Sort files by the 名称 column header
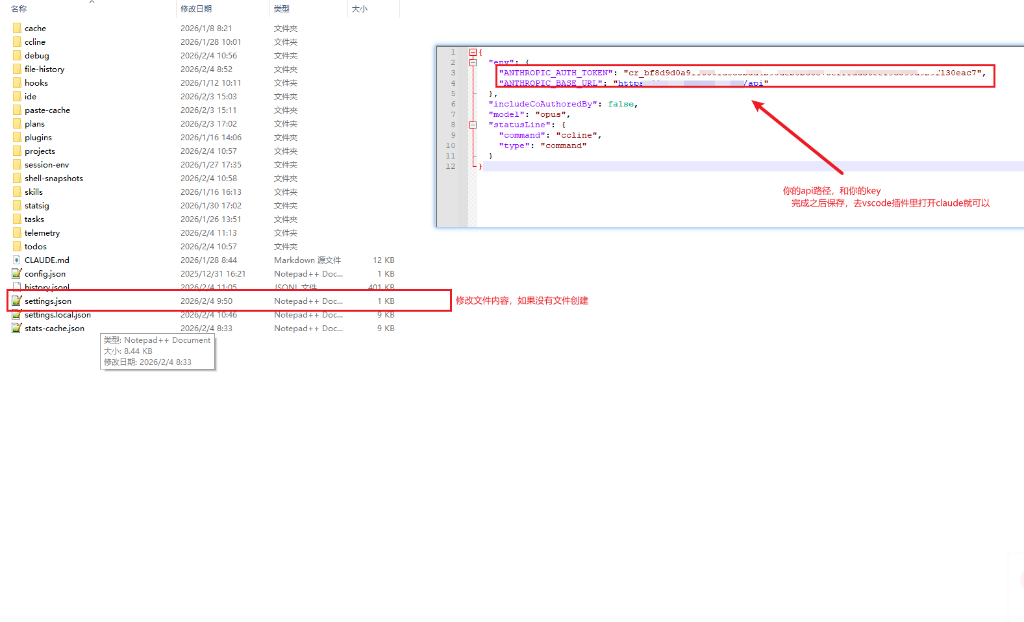The height and width of the screenshot is (622, 1024). tap(18, 8)
